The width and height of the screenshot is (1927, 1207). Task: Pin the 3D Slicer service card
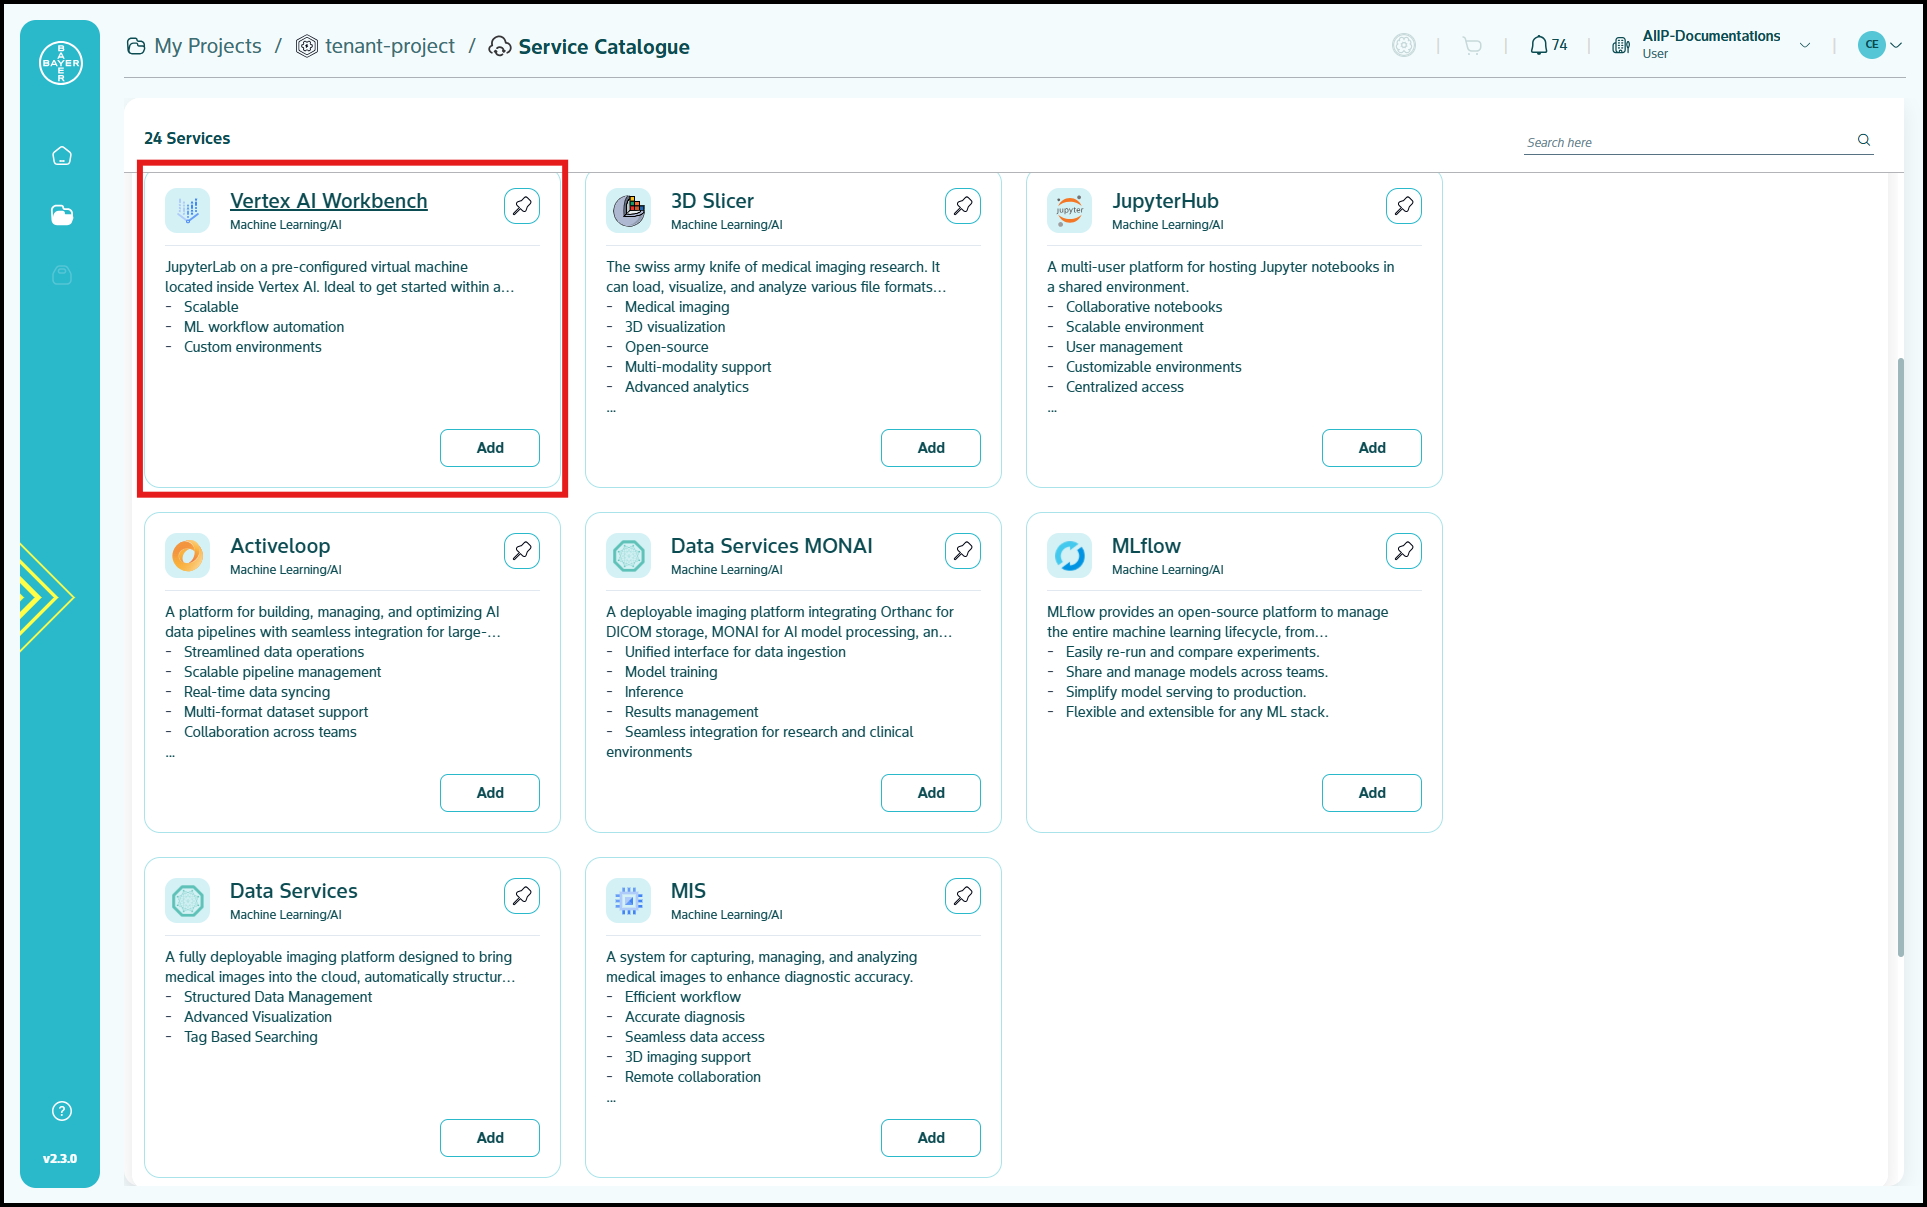(963, 206)
